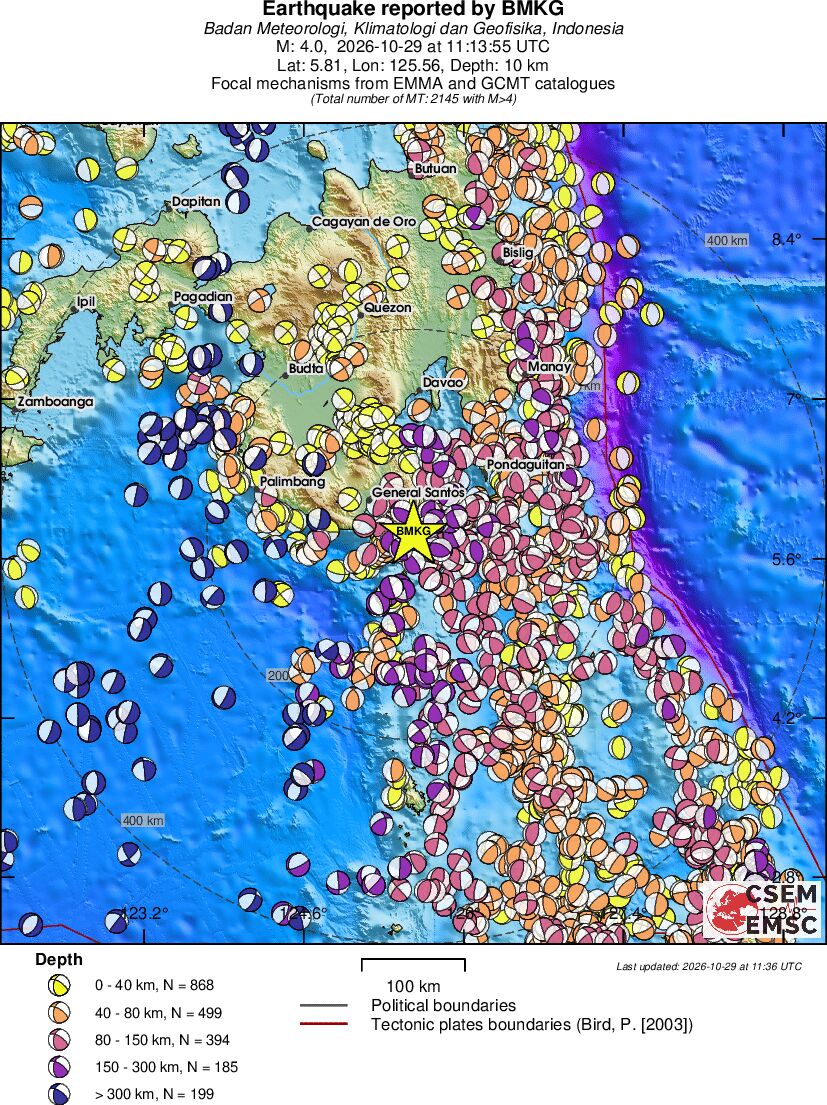Screen dimensions: 827x1105
Task: Select the dark blue > 300 km depth symbol
Action: (59, 1094)
